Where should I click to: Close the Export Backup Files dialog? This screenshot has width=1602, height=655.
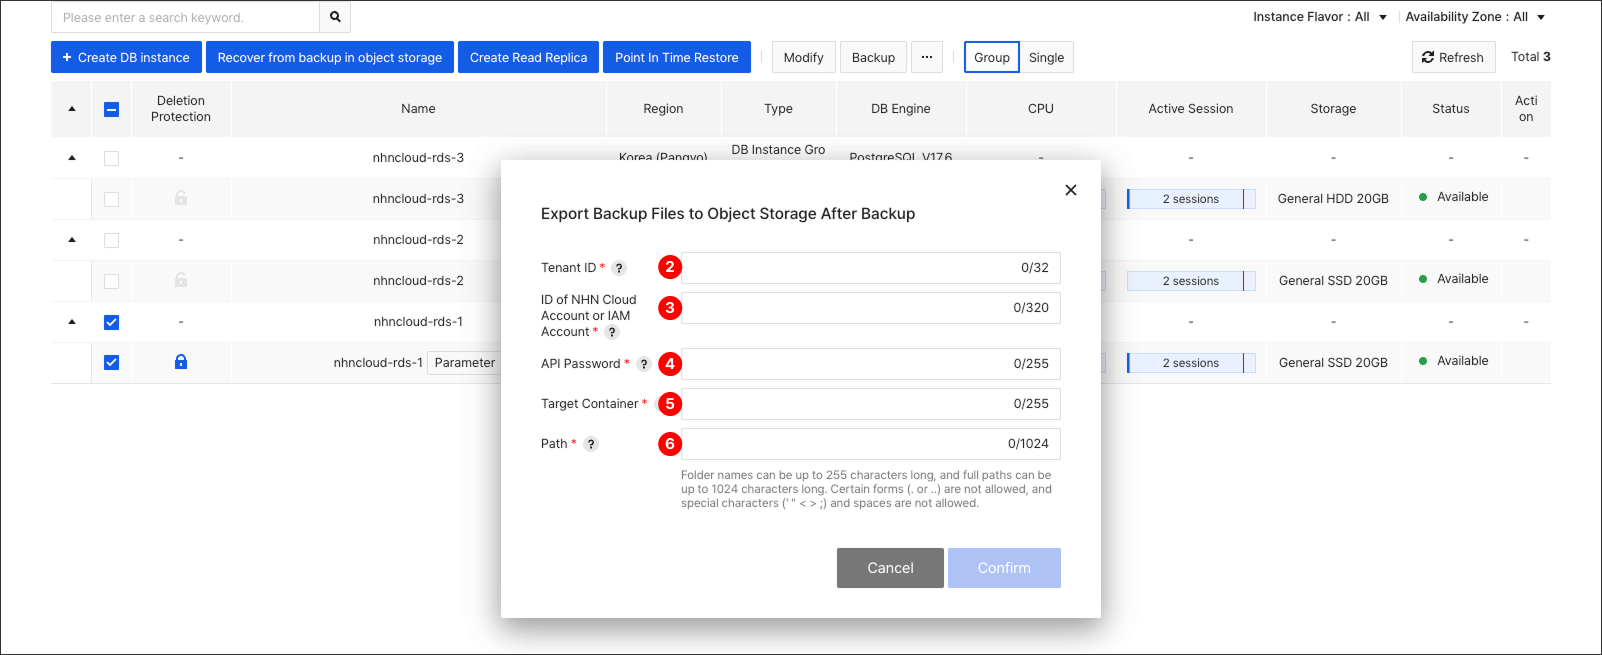1071,190
